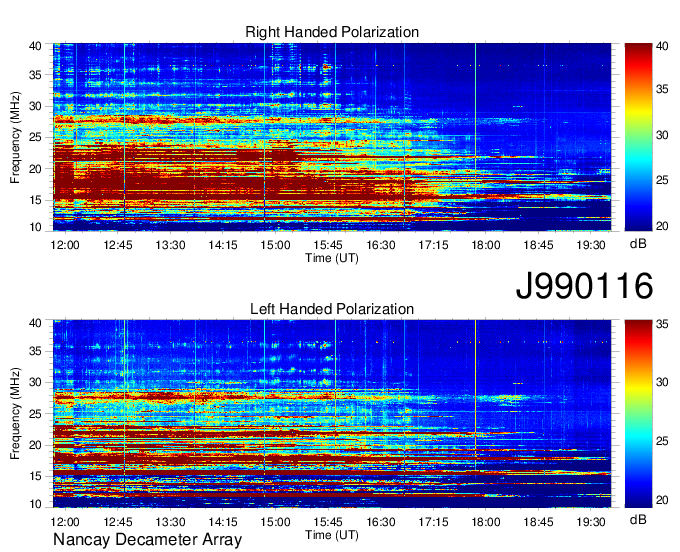680x552 pixels.
Task: Click the "Right Handed Polarization" plot title
Action: (332, 32)
